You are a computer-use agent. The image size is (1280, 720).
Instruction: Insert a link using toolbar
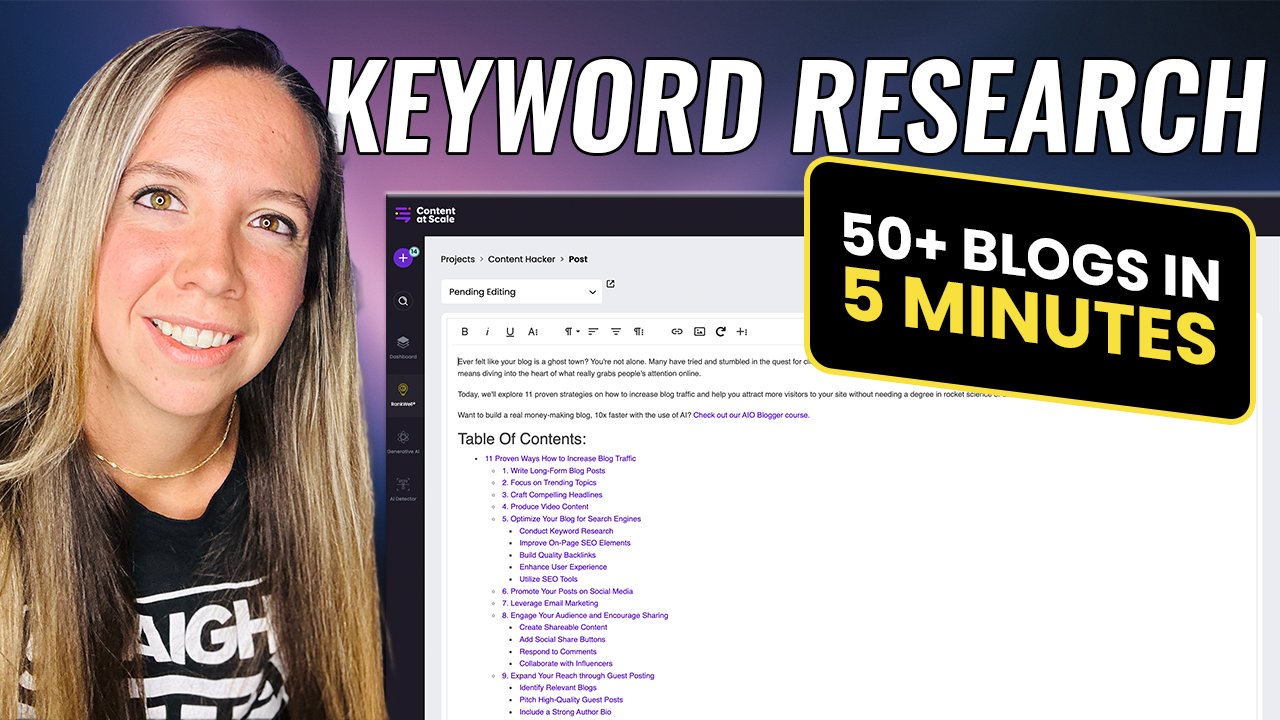click(x=677, y=331)
